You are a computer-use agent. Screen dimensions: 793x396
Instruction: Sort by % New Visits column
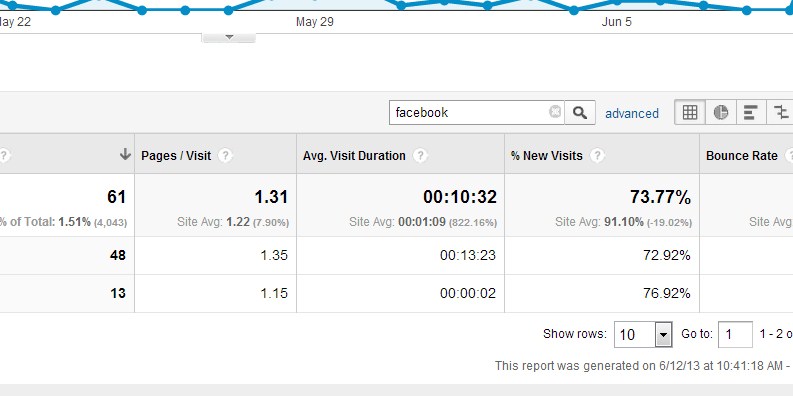click(547, 156)
